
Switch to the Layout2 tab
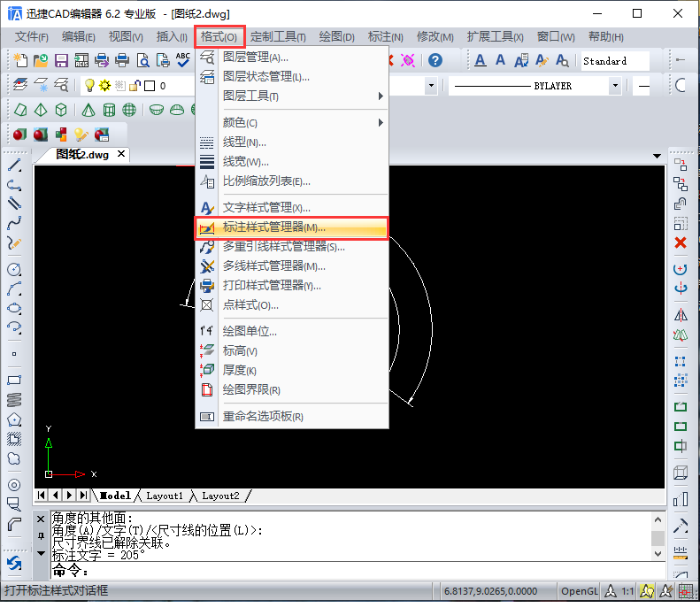point(221,496)
